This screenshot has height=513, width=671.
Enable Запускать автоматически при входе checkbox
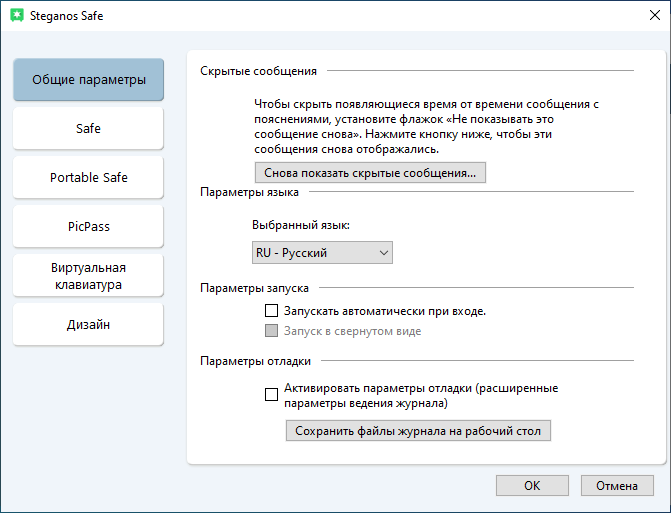pyautogui.click(x=272, y=311)
